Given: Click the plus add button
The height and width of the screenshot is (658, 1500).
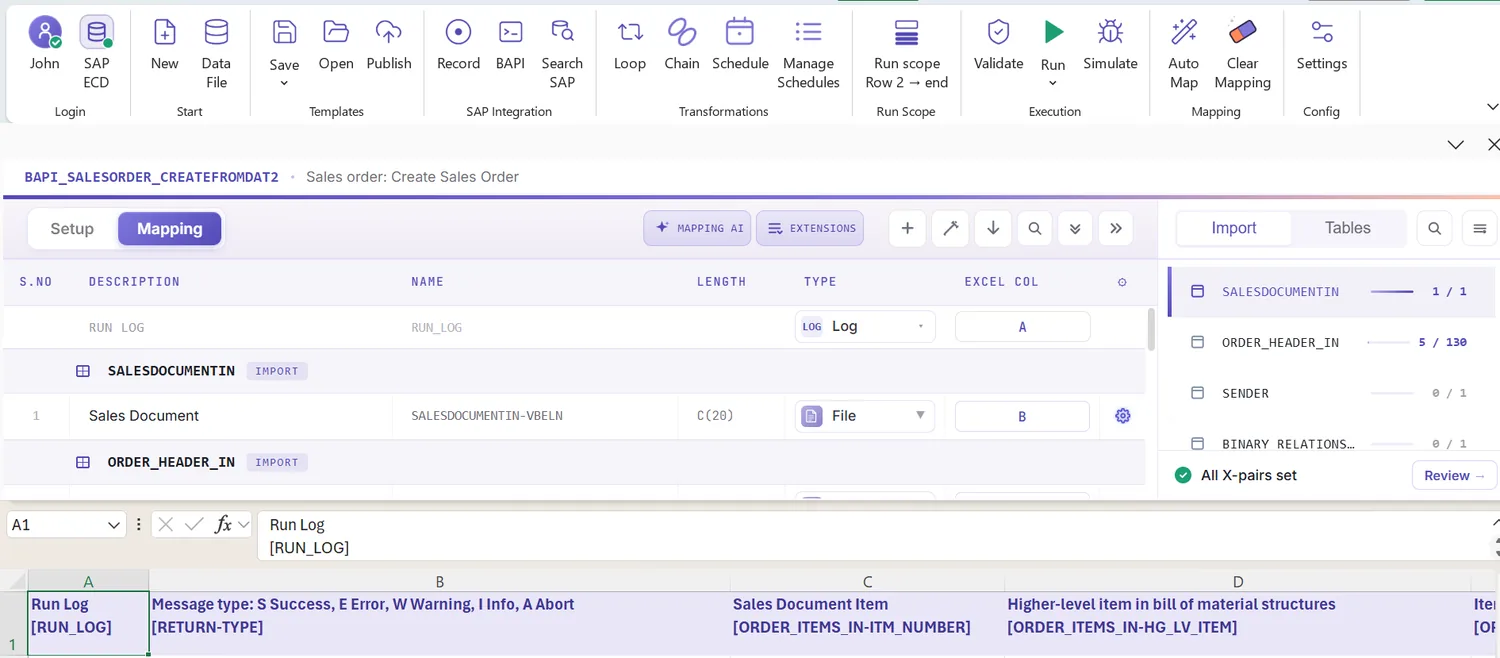Looking at the screenshot, I should pos(907,228).
